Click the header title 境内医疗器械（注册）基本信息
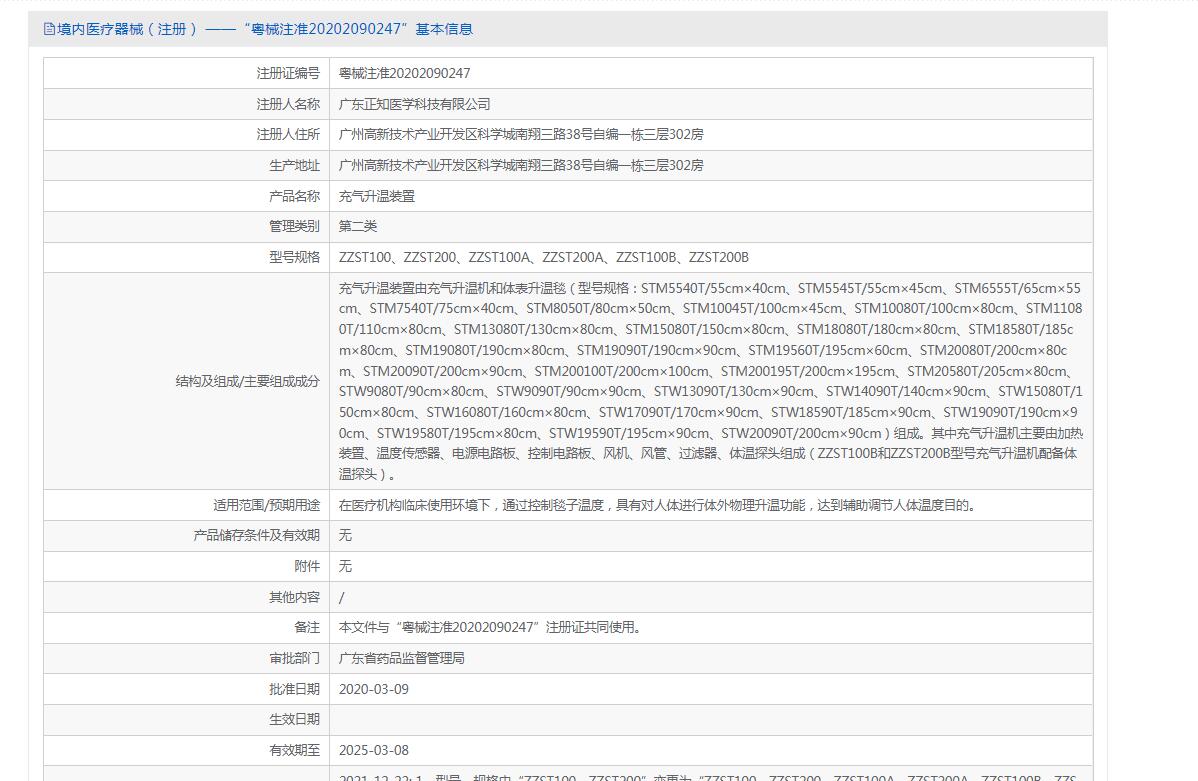1198x781 pixels. tap(265, 29)
